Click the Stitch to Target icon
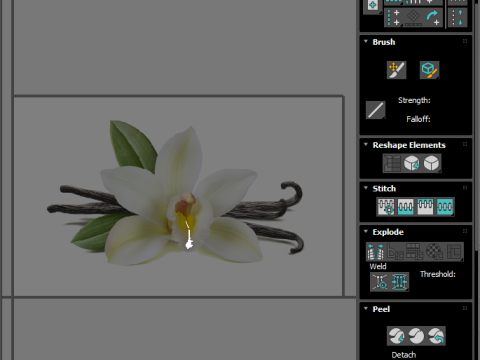Image resolution: width=480 pixels, height=360 pixels. [x=386, y=207]
